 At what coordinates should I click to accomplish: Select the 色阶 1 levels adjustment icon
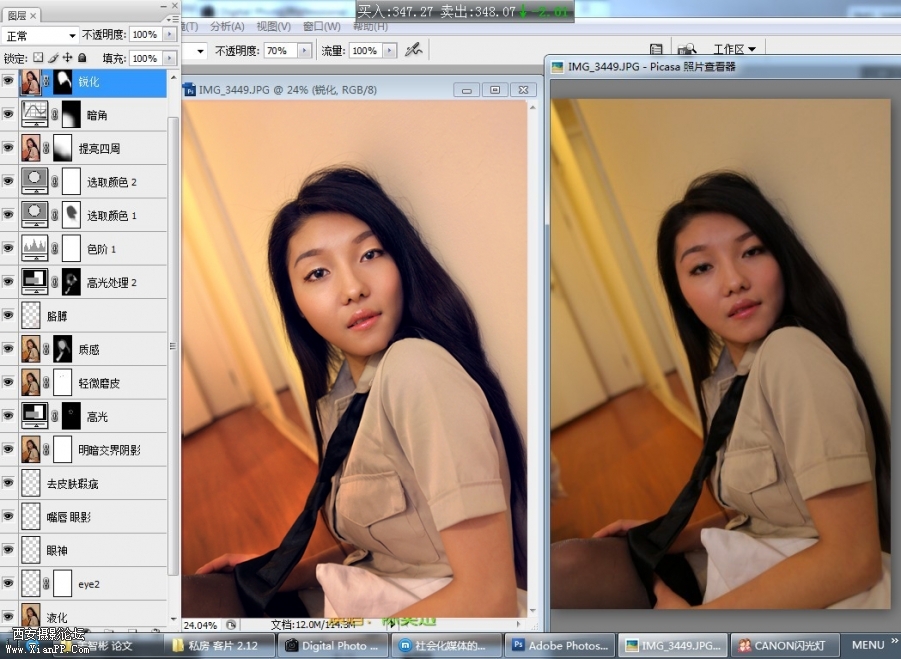(35, 249)
